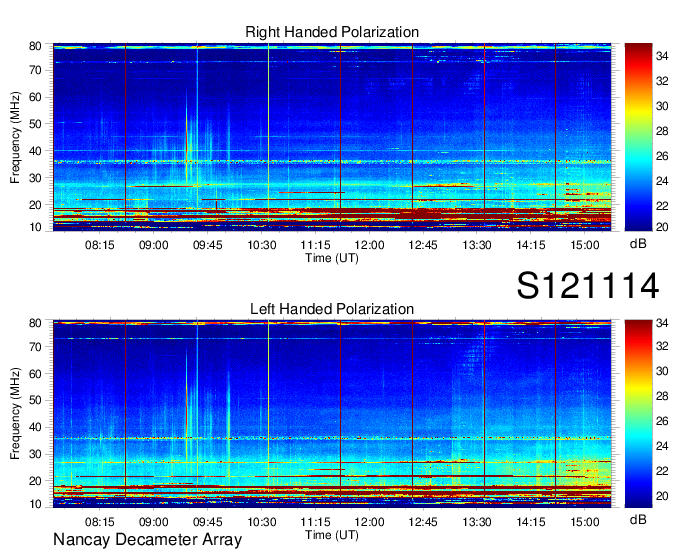The height and width of the screenshot is (552, 680).
Task: Click the Right Handed Polarization spectrogram image
Action: [332, 137]
